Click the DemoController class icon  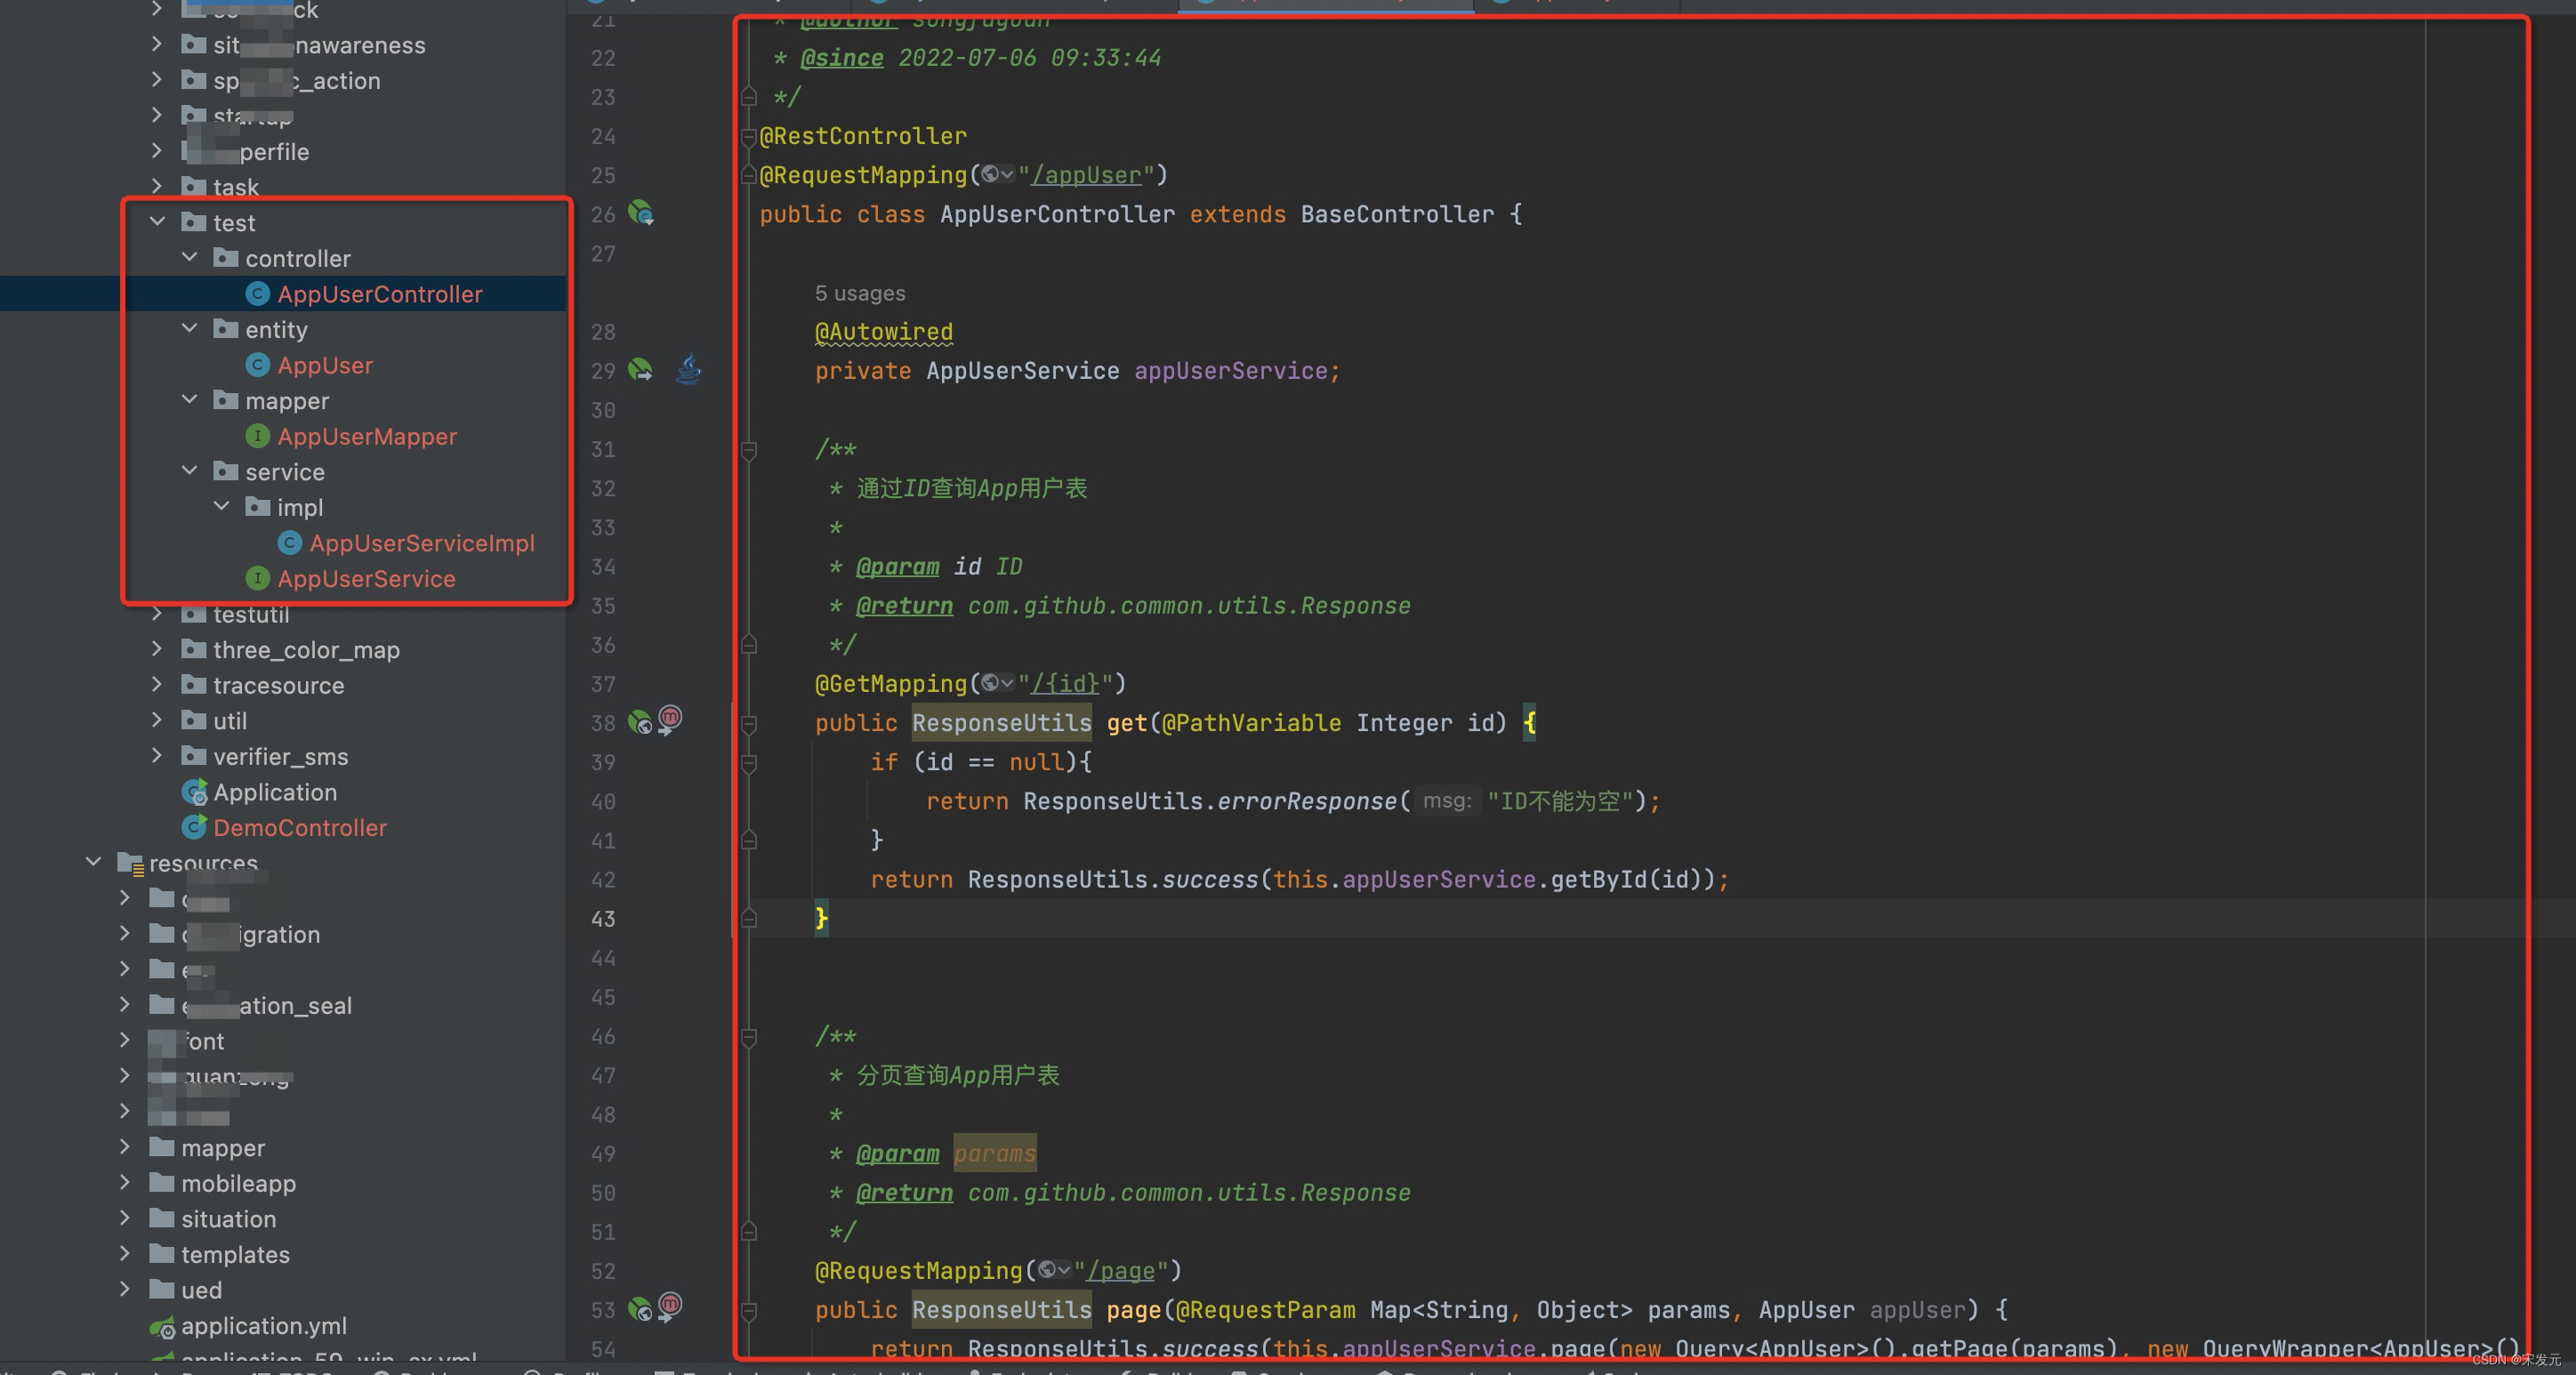[194, 827]
